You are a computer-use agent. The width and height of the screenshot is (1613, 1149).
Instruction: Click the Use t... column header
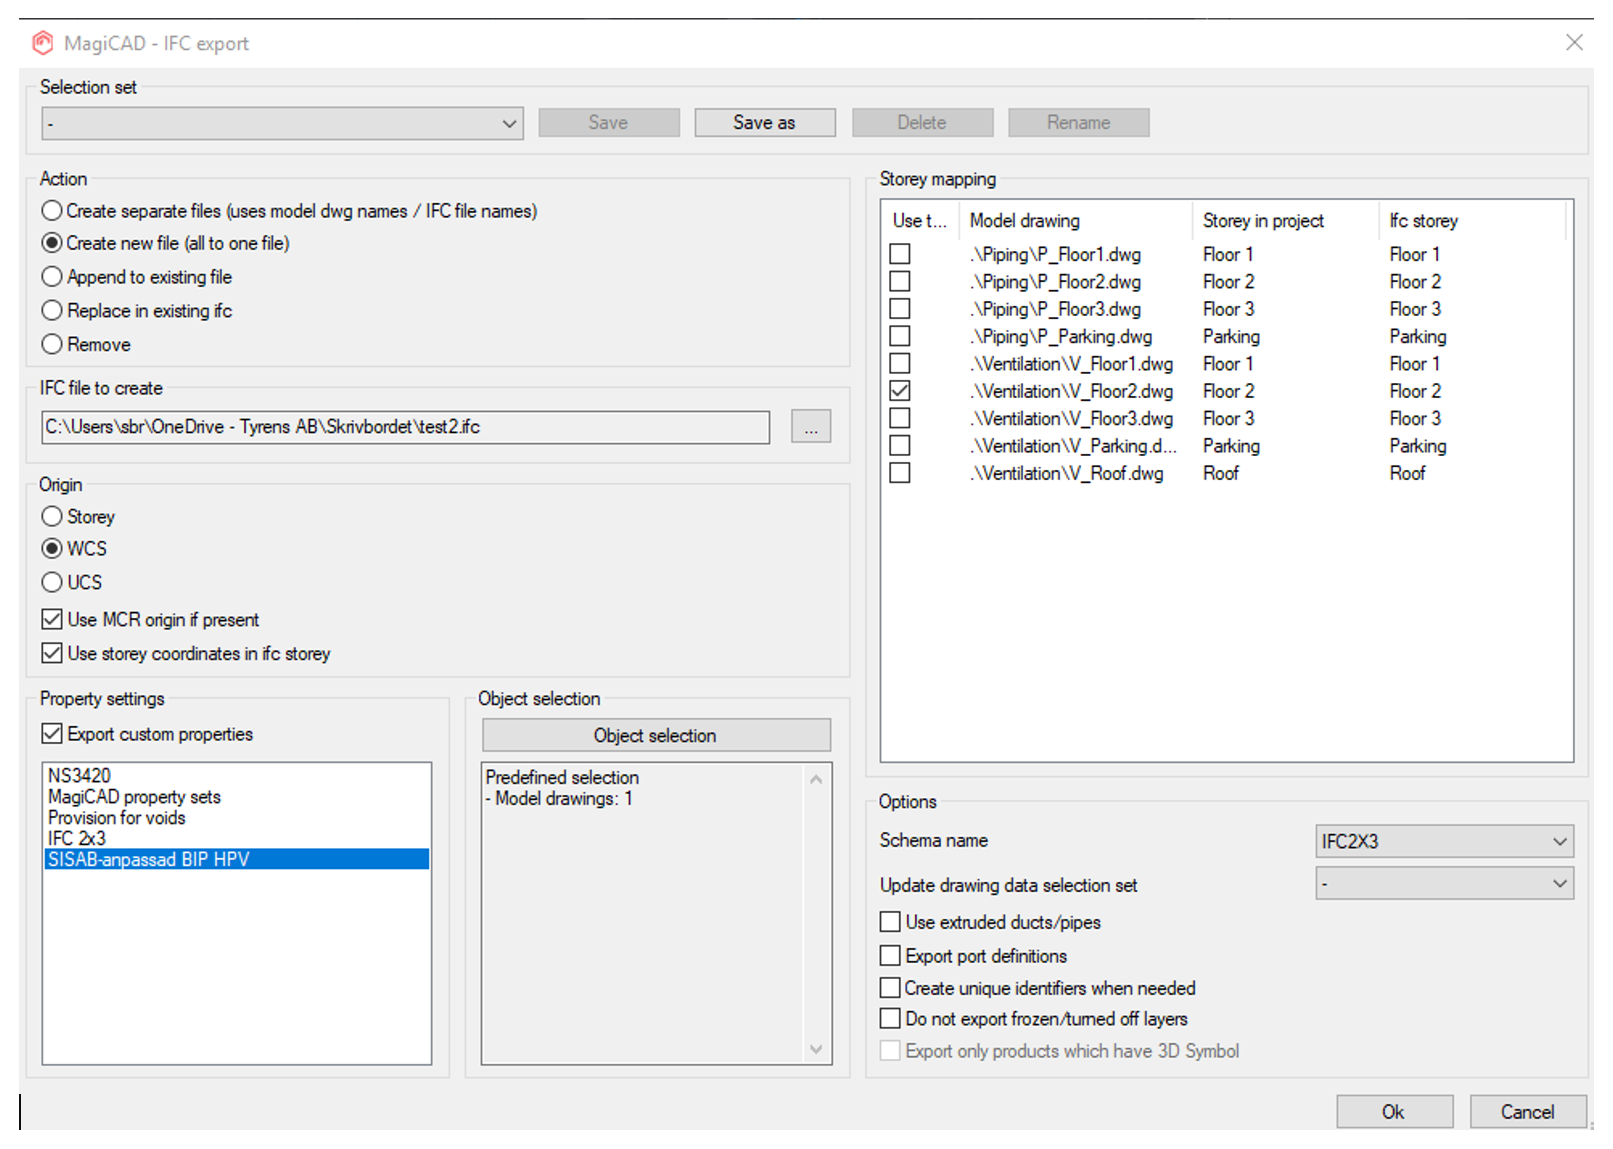[919, 221]
